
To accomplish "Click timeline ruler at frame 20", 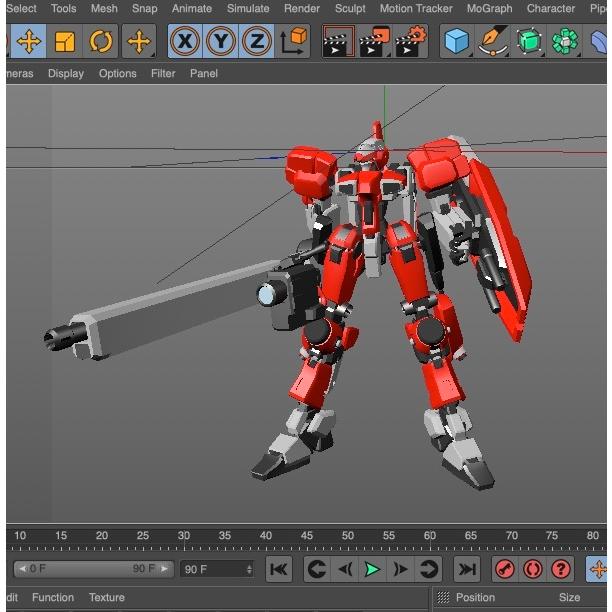I will (x=102, y=536).
